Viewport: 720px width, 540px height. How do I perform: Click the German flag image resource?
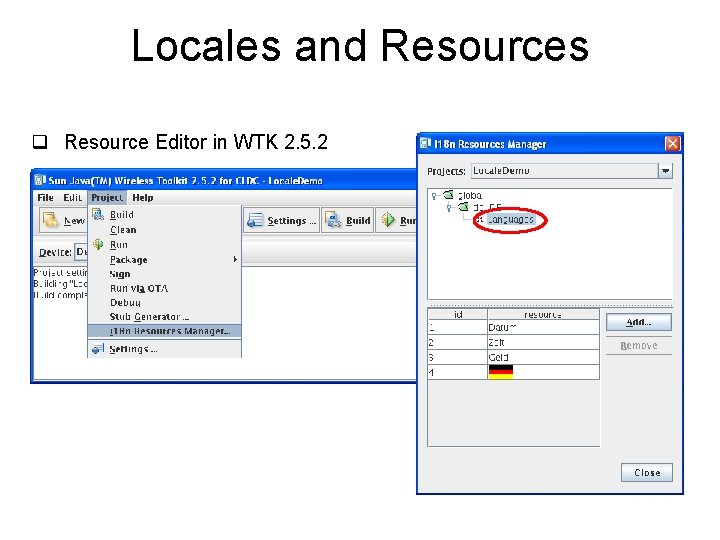pos(501,372)
